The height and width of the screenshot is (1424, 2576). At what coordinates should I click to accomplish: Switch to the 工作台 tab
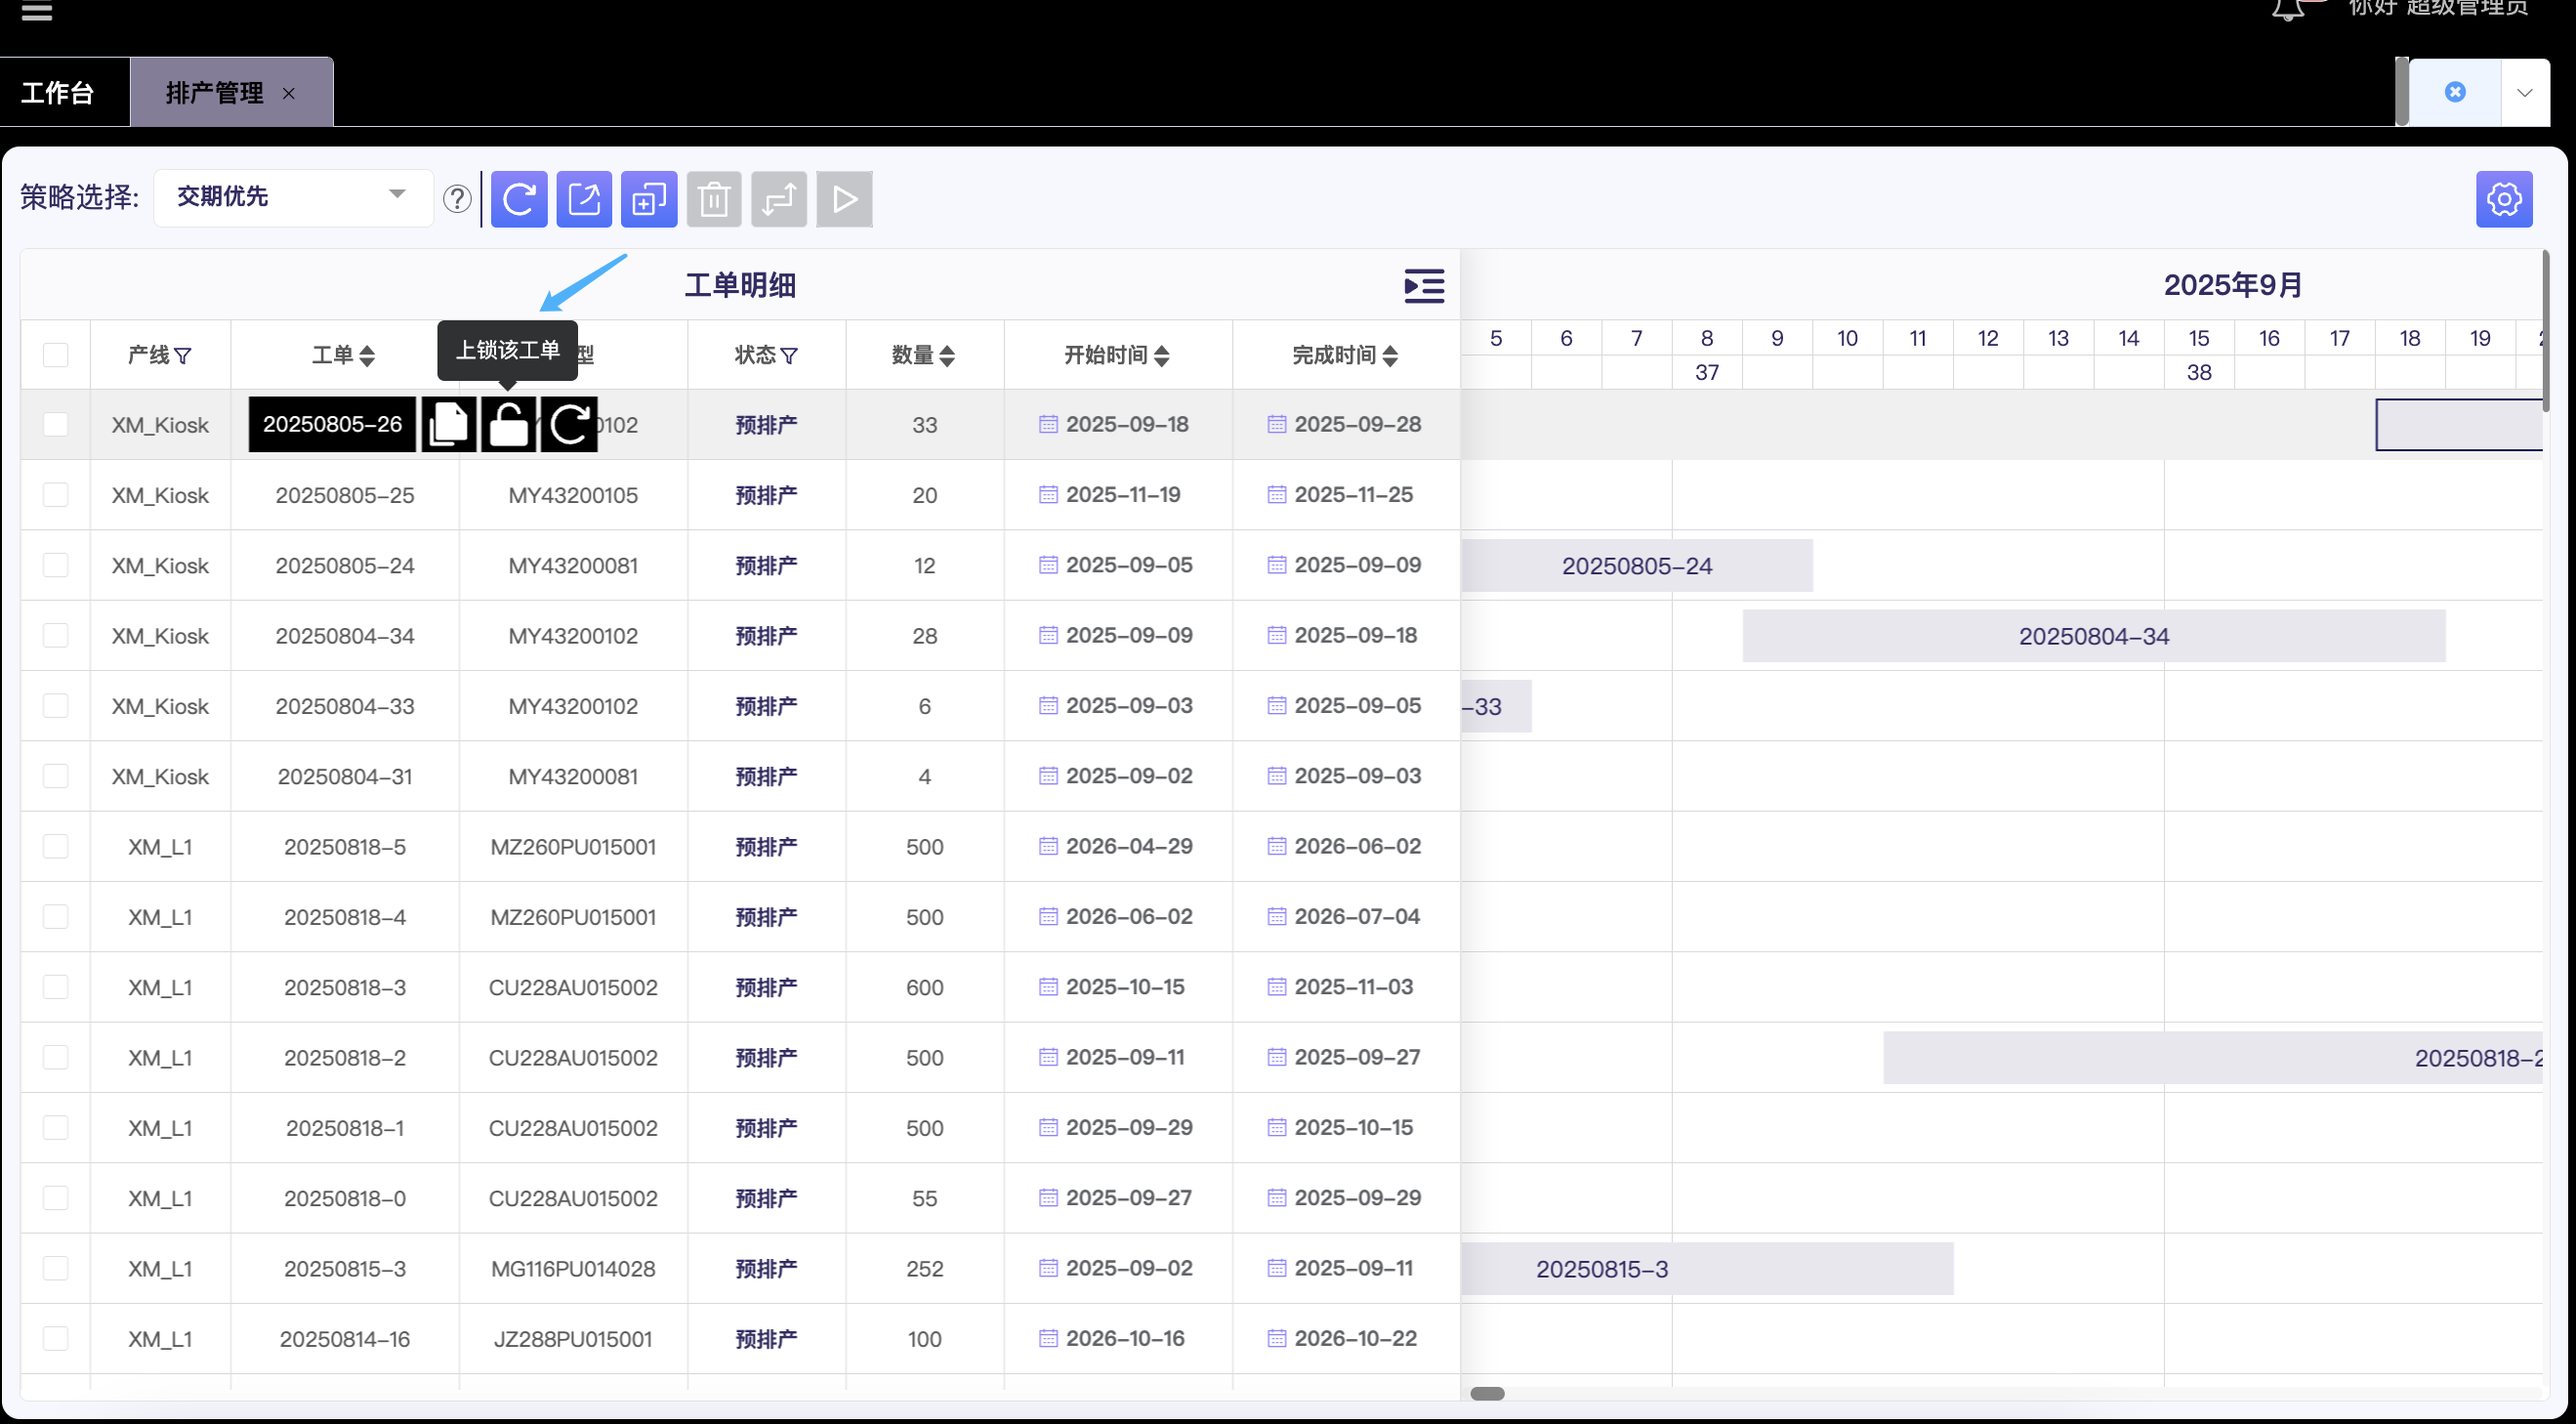58,93
